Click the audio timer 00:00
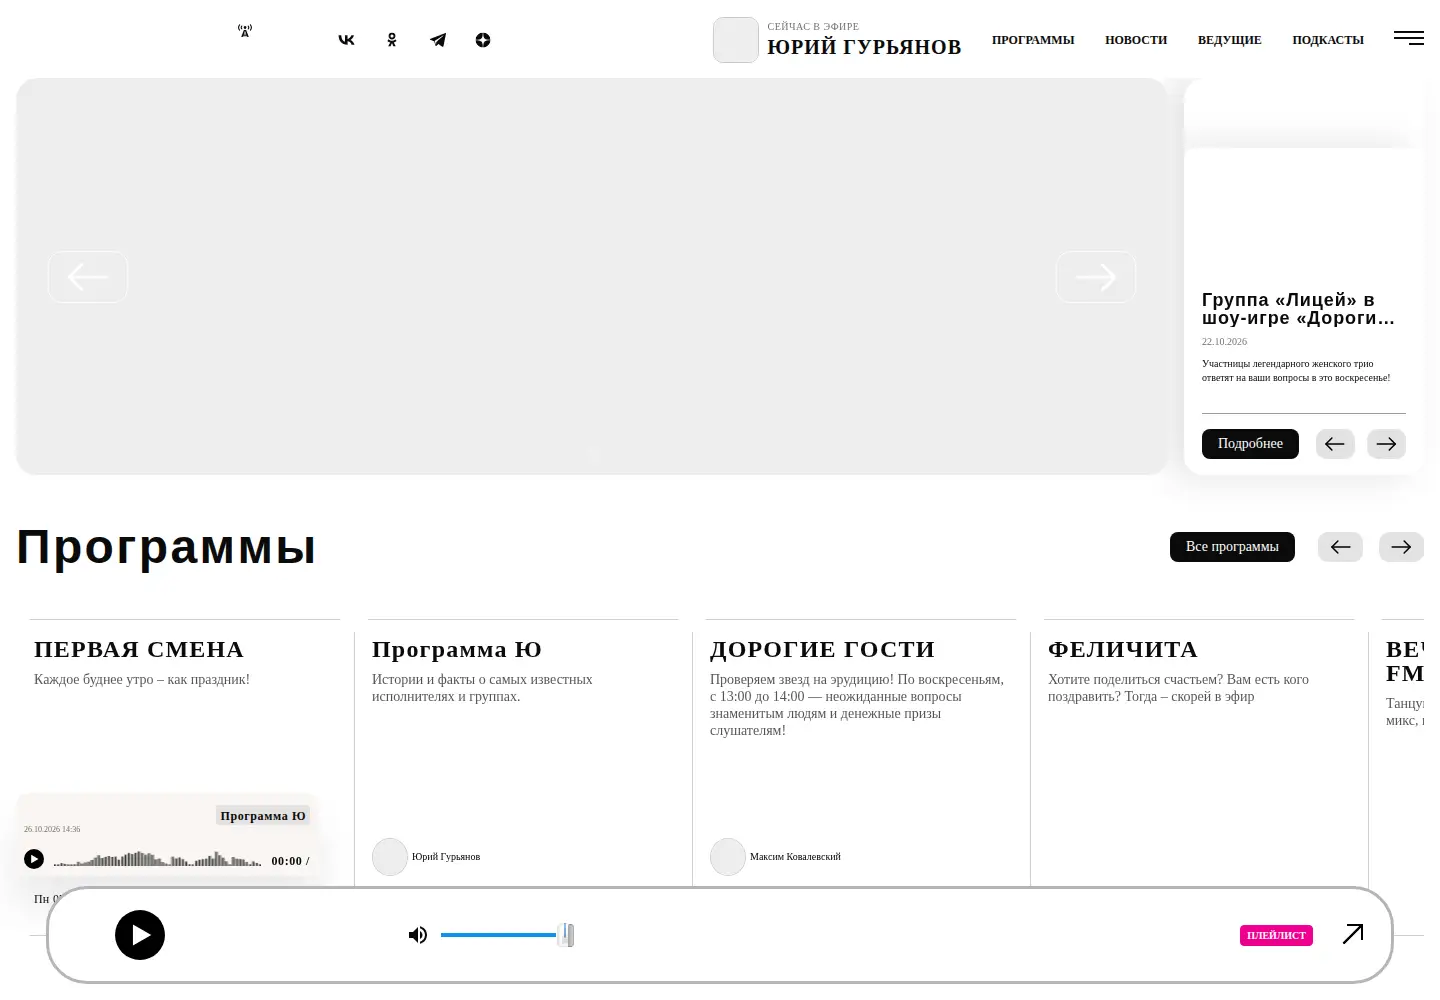 click(x=287, y=861)
